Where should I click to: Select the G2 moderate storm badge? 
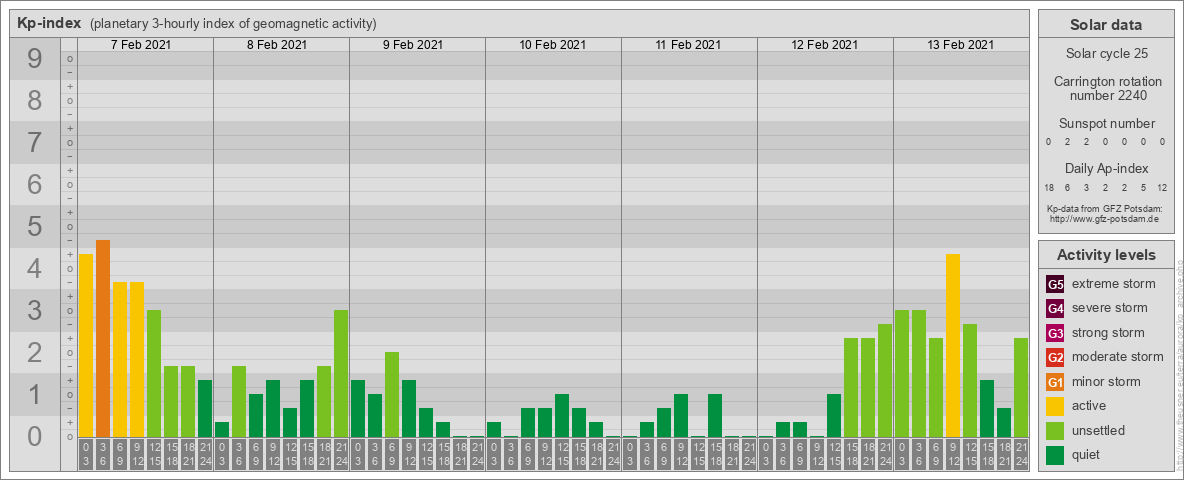coord(1055,357)
